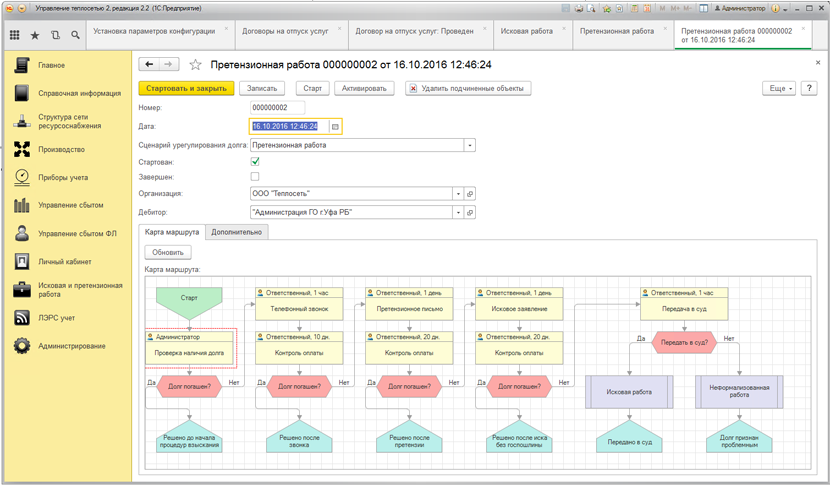
Task: Go back with the left arrow button
Action: (149, 65)
